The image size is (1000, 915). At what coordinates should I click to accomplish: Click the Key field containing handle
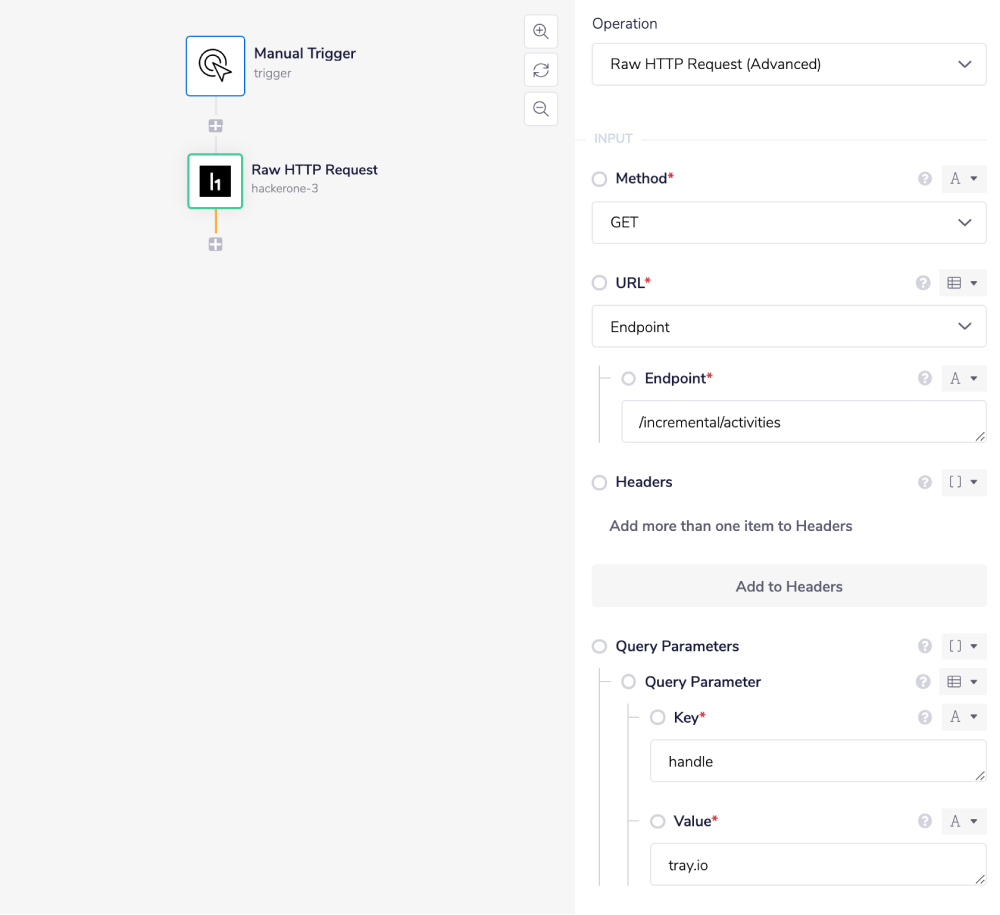click(x=817, y=761)
